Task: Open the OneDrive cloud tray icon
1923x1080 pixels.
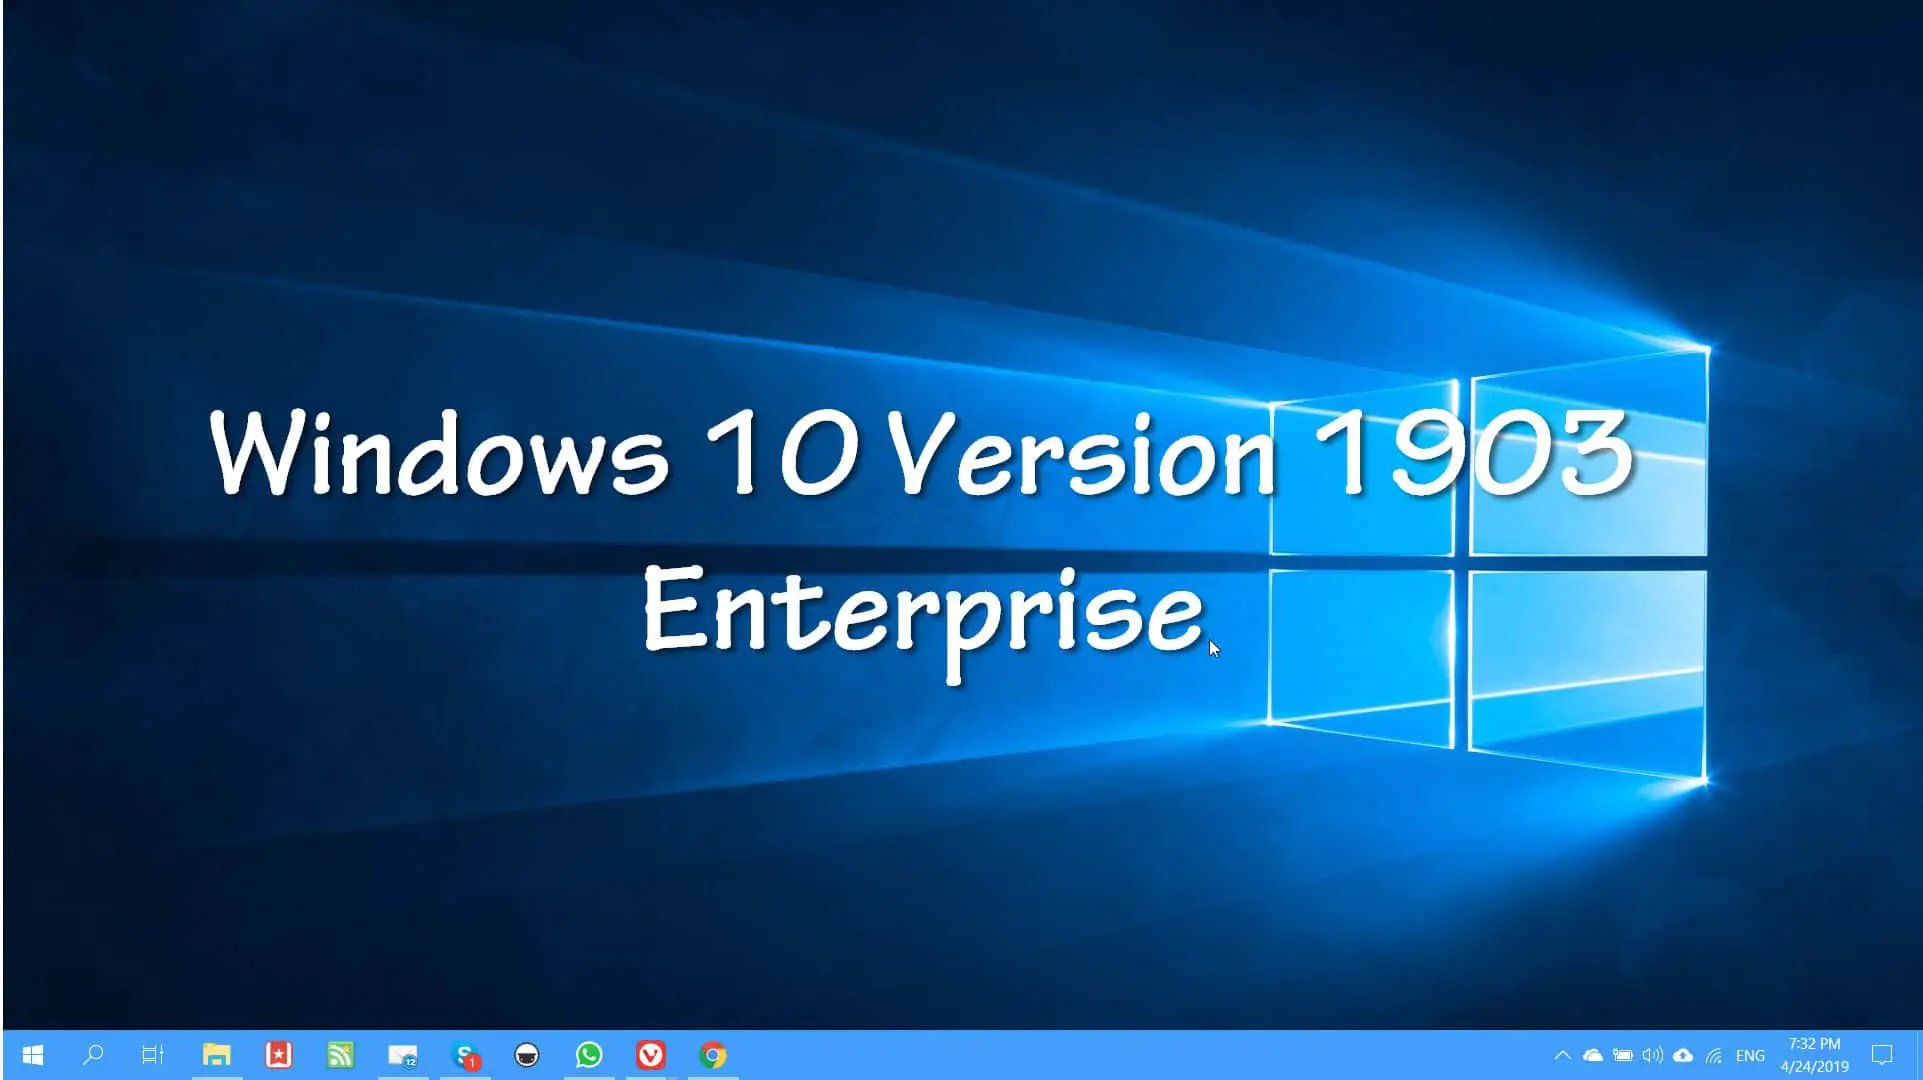Action: point(1593,1055)
